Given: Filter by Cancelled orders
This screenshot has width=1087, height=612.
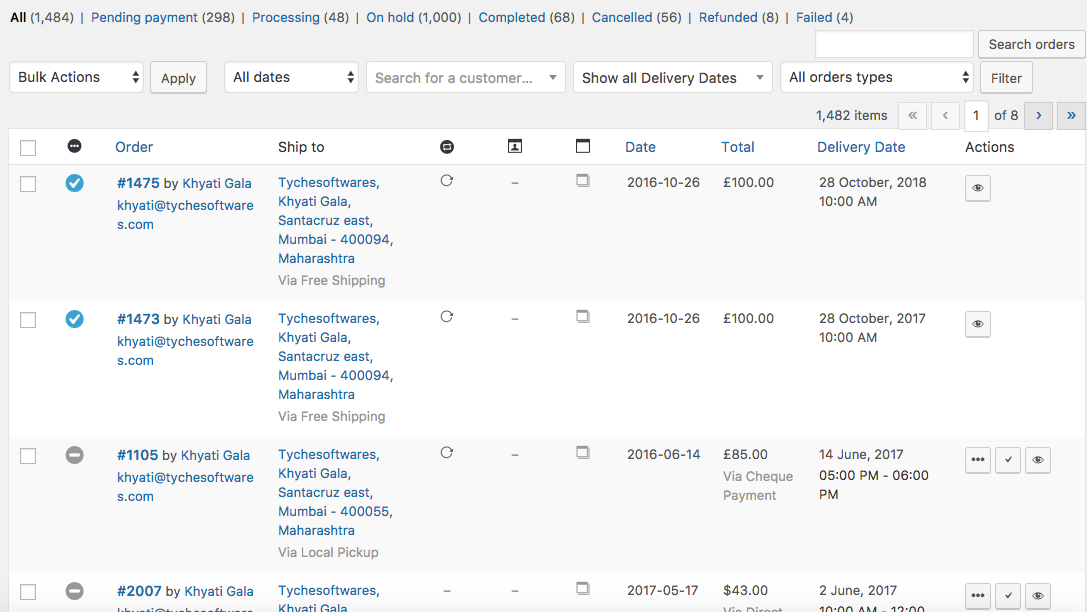Looking at the screenshot, I should [622, 17].
